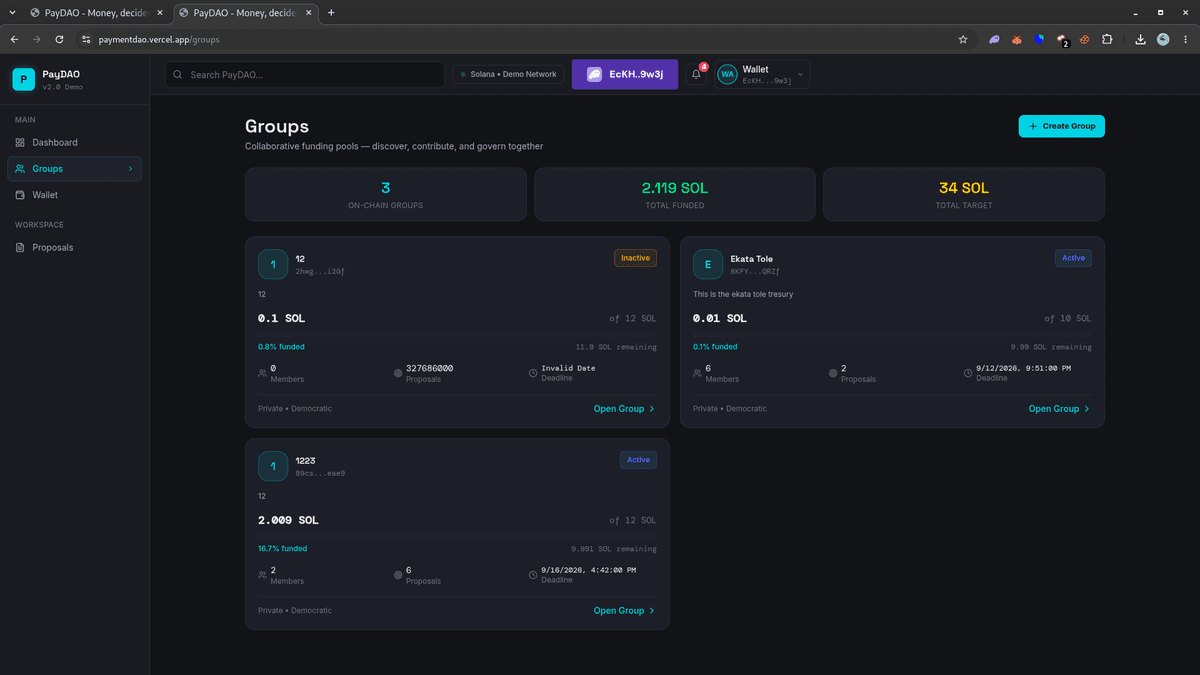Reload the page with refresh icon
This screenshot has width=1200, height=675.
[60, 39]
